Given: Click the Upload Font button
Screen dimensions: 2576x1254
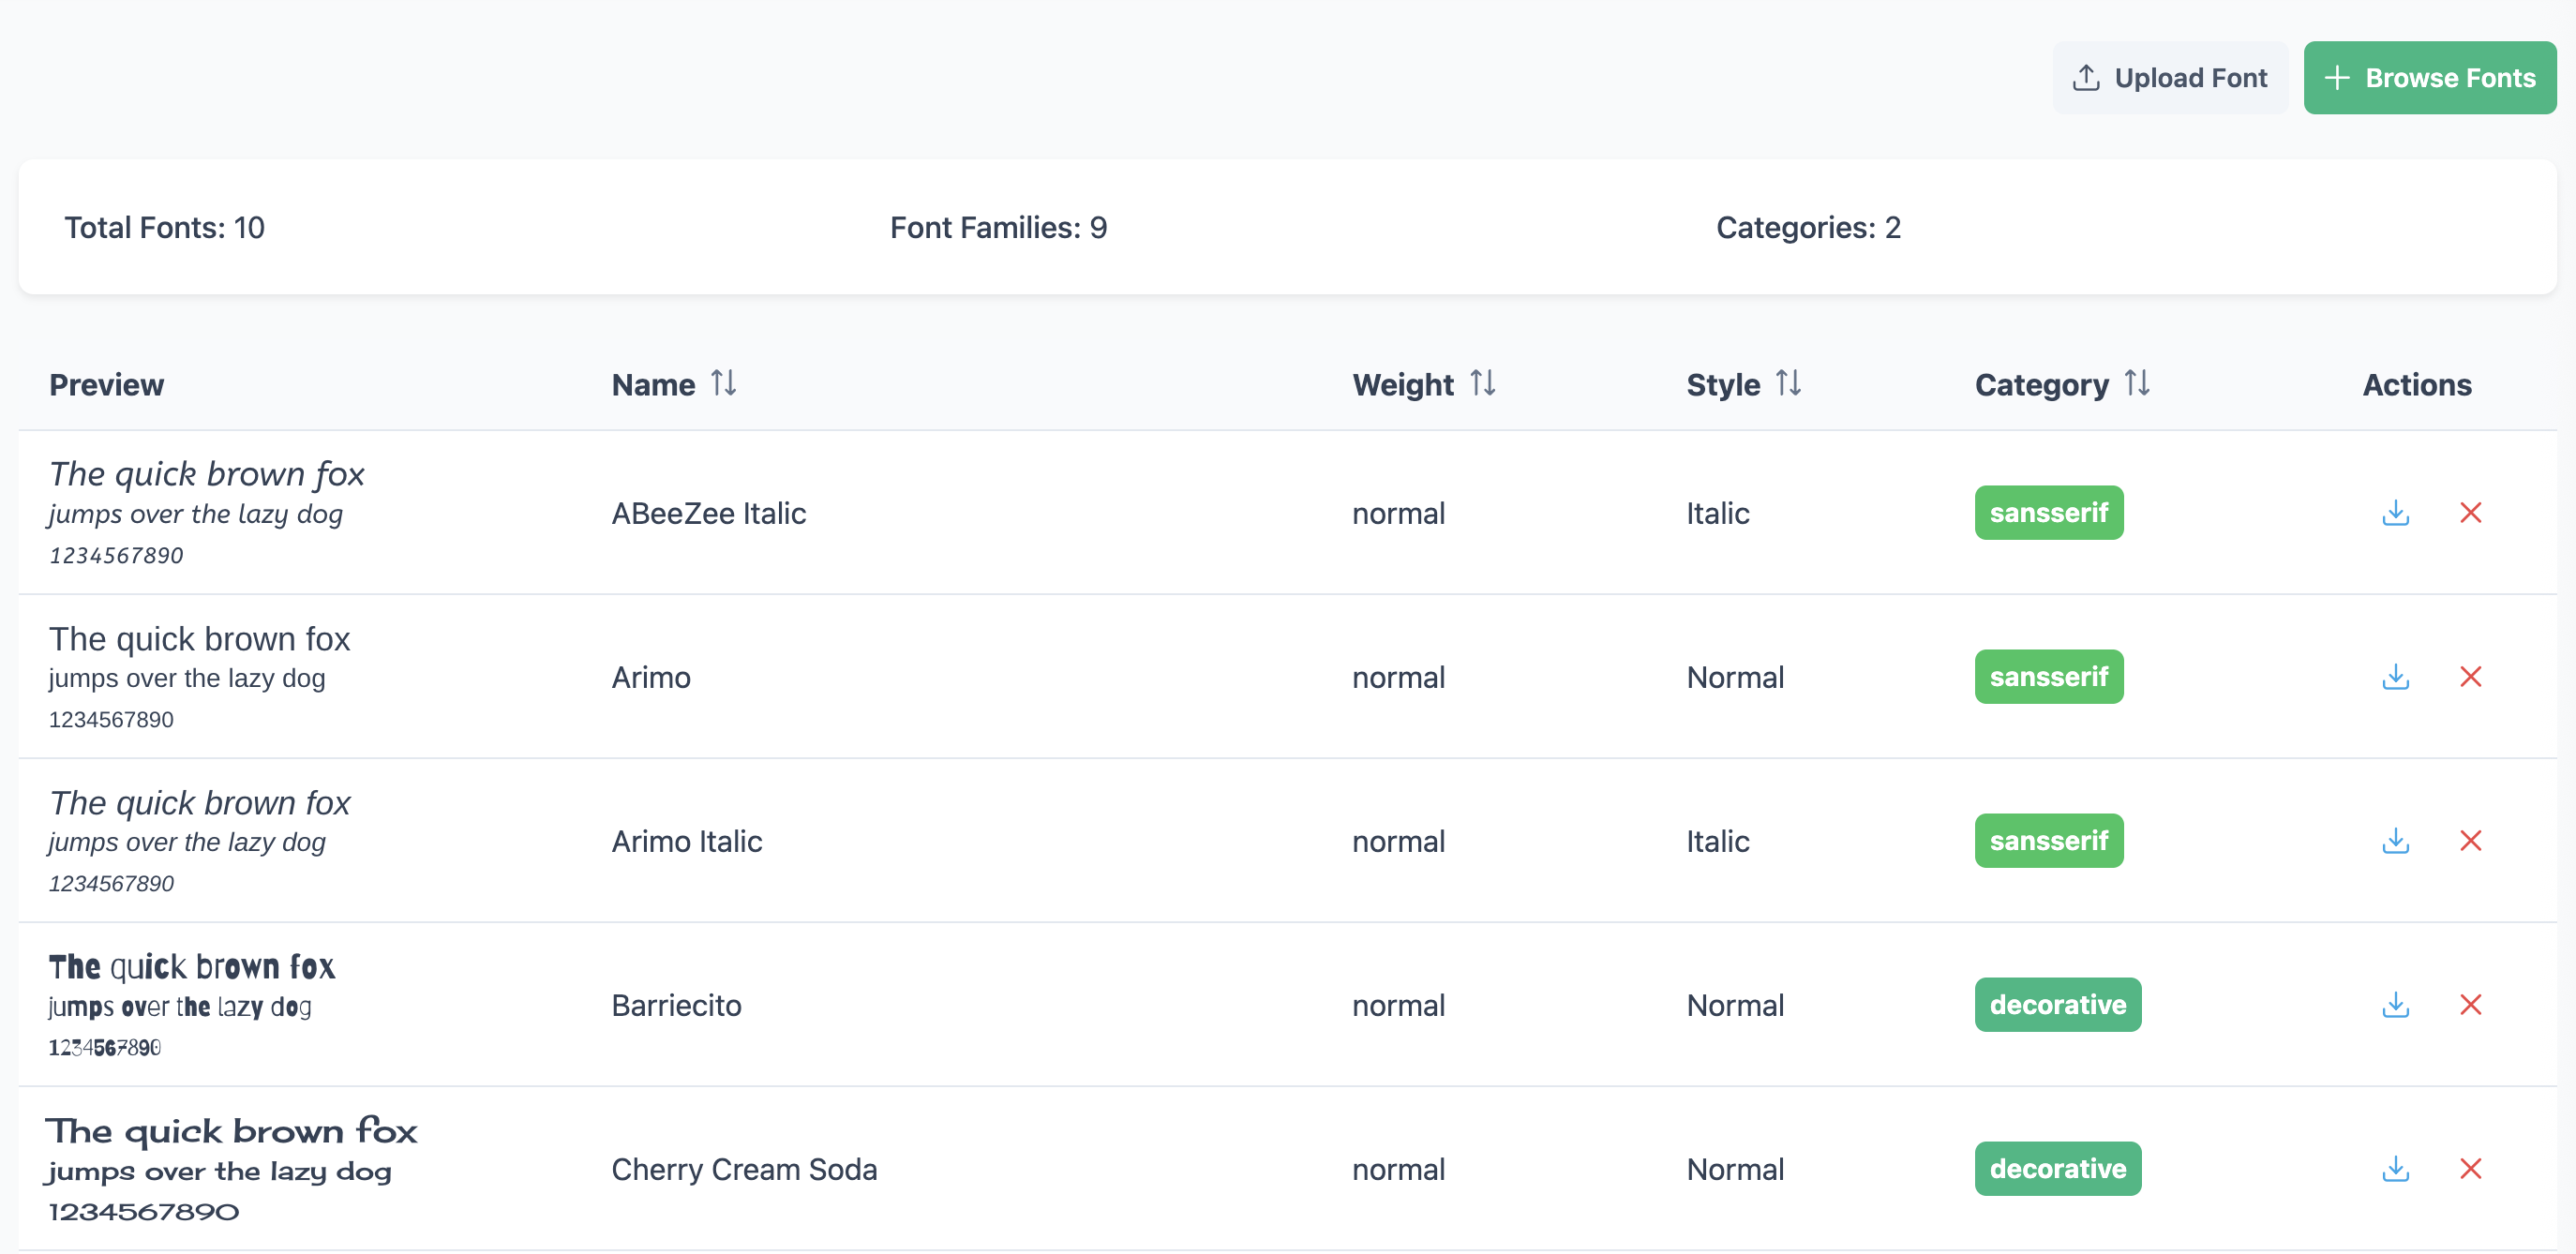Looking at the screenshot, I should click(x=2169, y=78).
